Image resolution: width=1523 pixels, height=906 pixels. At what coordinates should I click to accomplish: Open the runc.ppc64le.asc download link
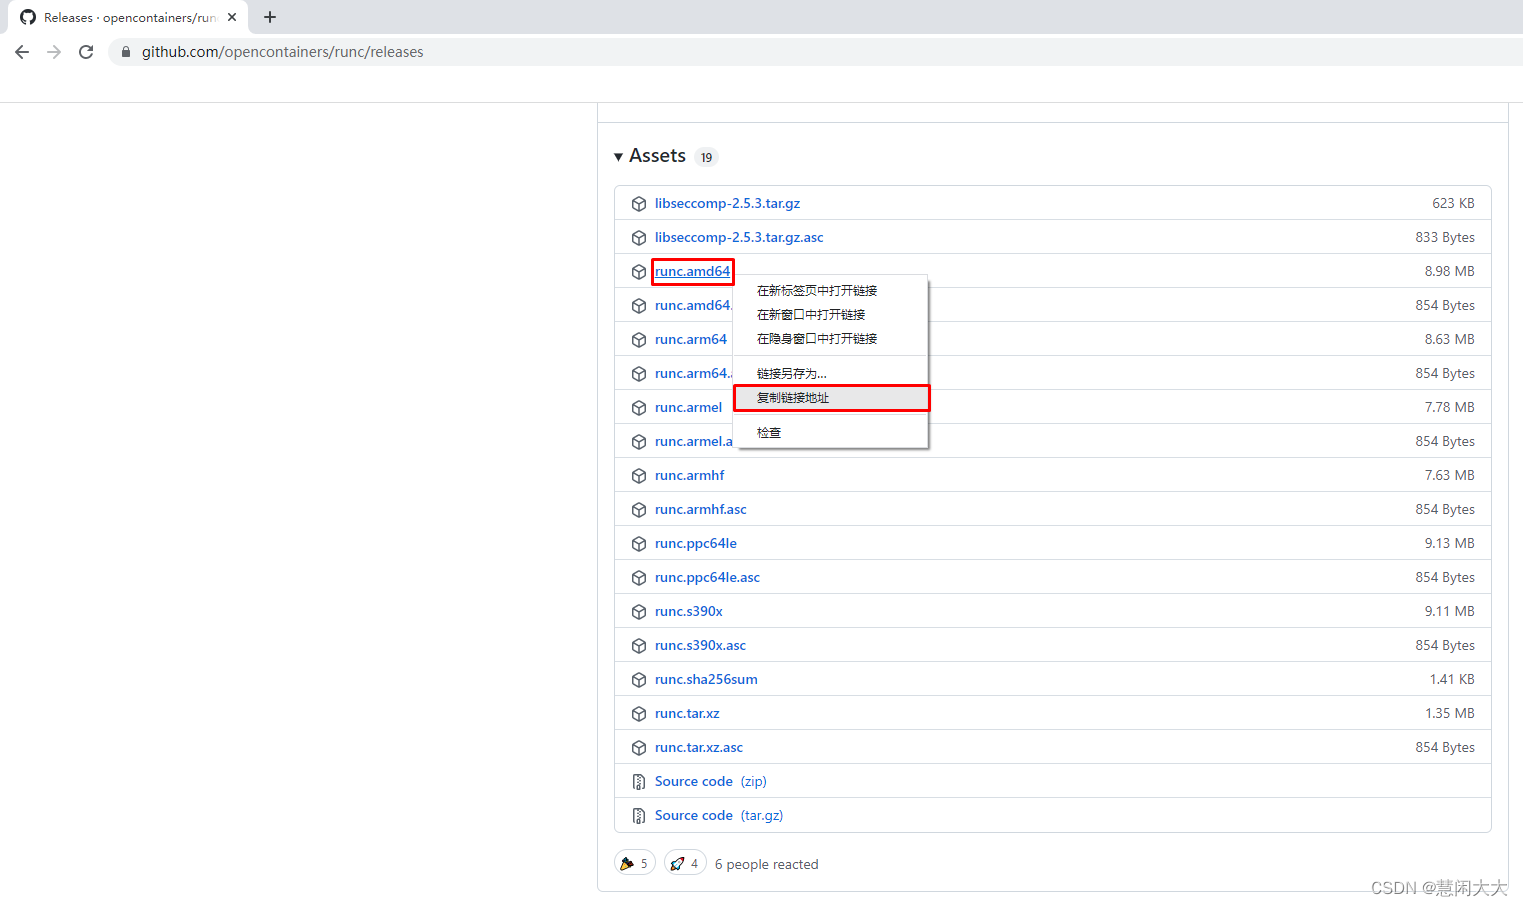tap(707, 577)
